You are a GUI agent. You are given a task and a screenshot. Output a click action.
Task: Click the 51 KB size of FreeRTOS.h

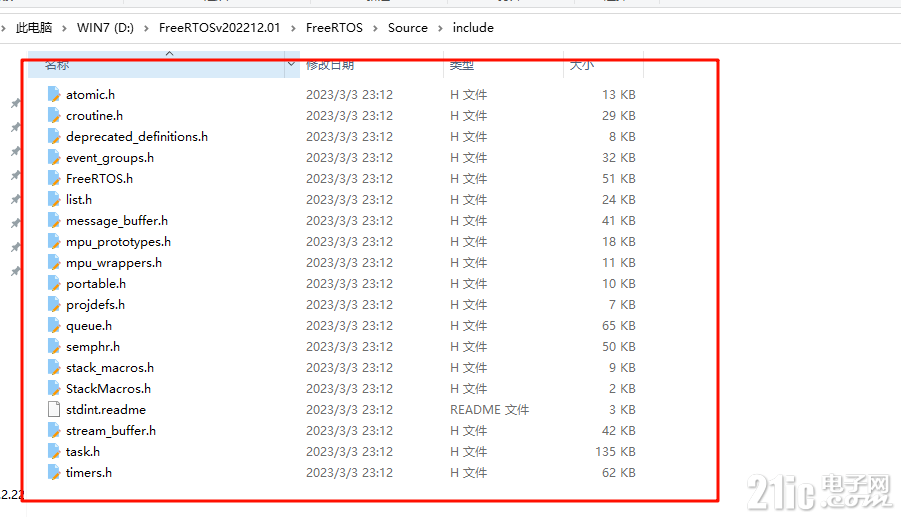point(619,178)
